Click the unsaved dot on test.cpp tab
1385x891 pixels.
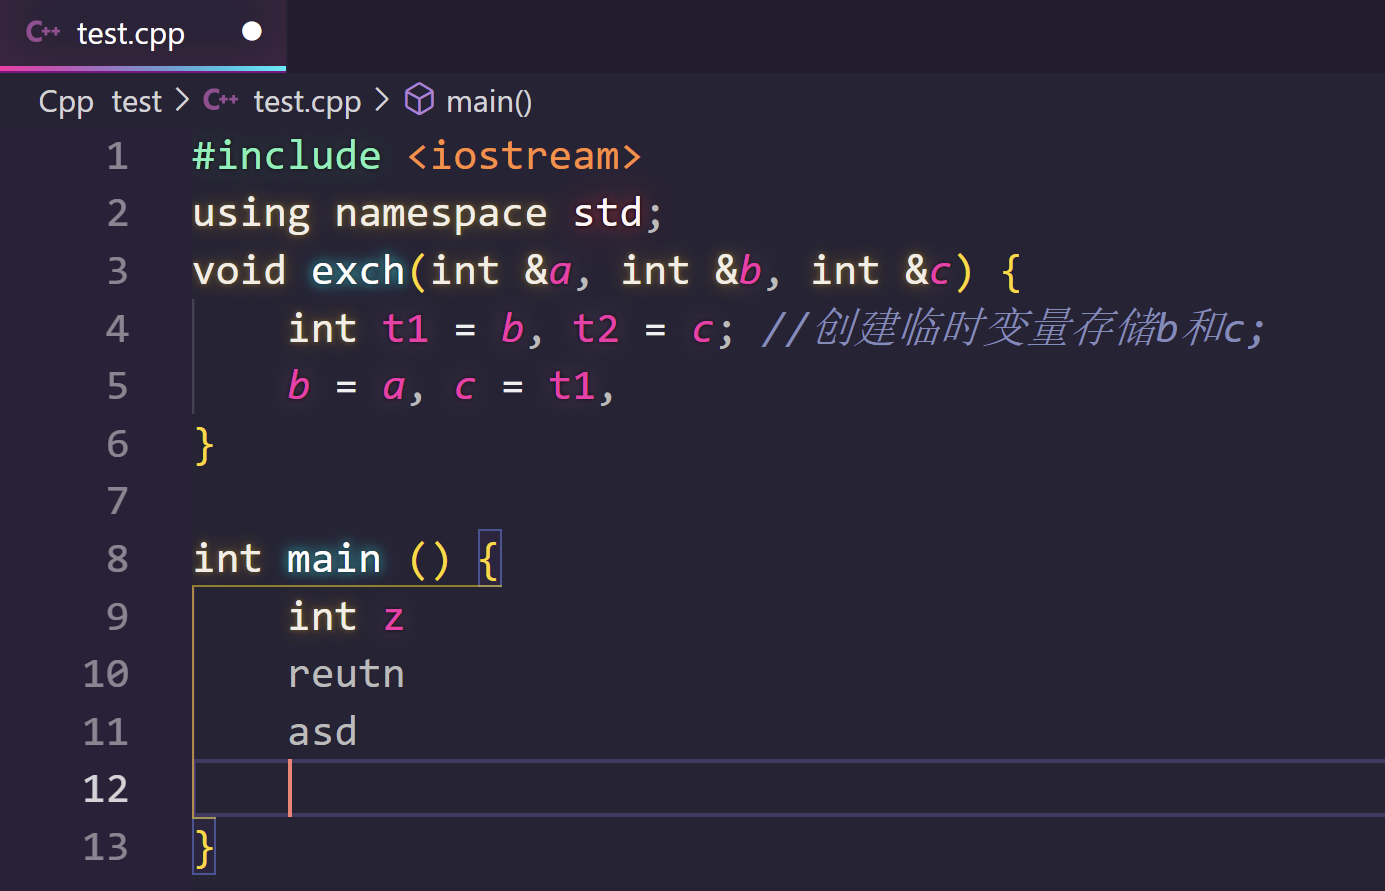tap(252, 32)
